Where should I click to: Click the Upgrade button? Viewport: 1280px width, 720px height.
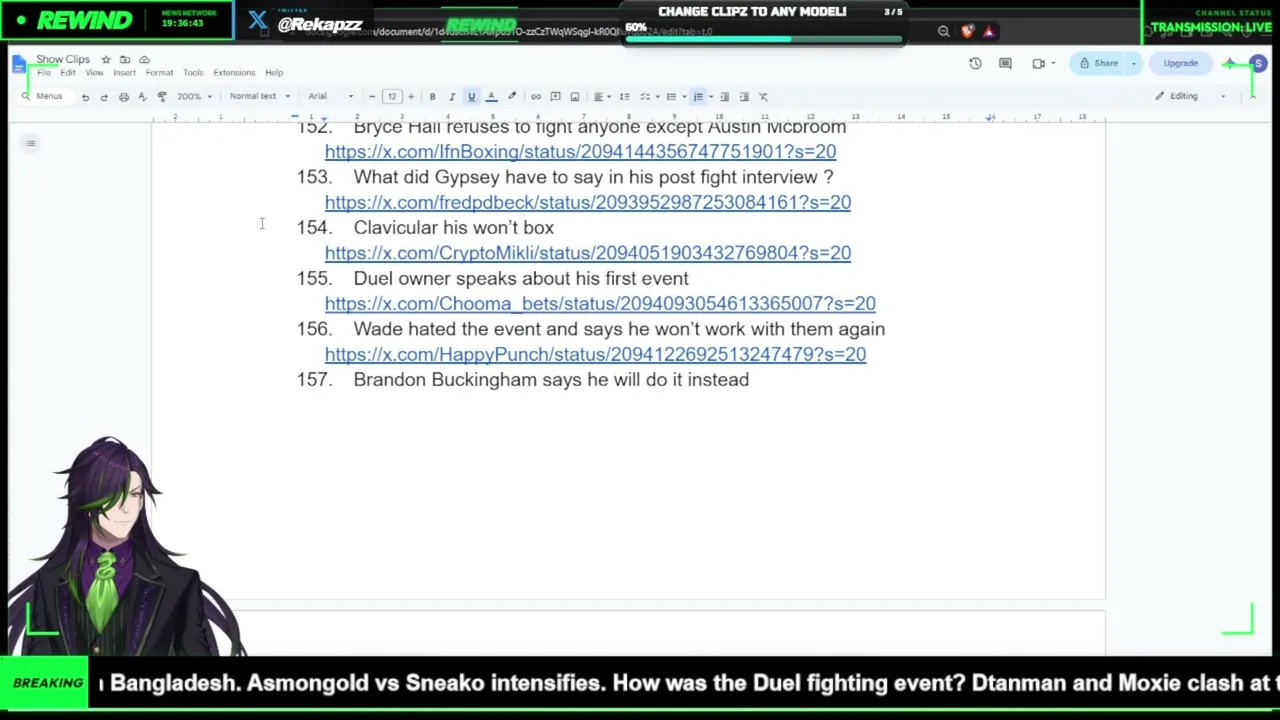[x=1180, y=64]
